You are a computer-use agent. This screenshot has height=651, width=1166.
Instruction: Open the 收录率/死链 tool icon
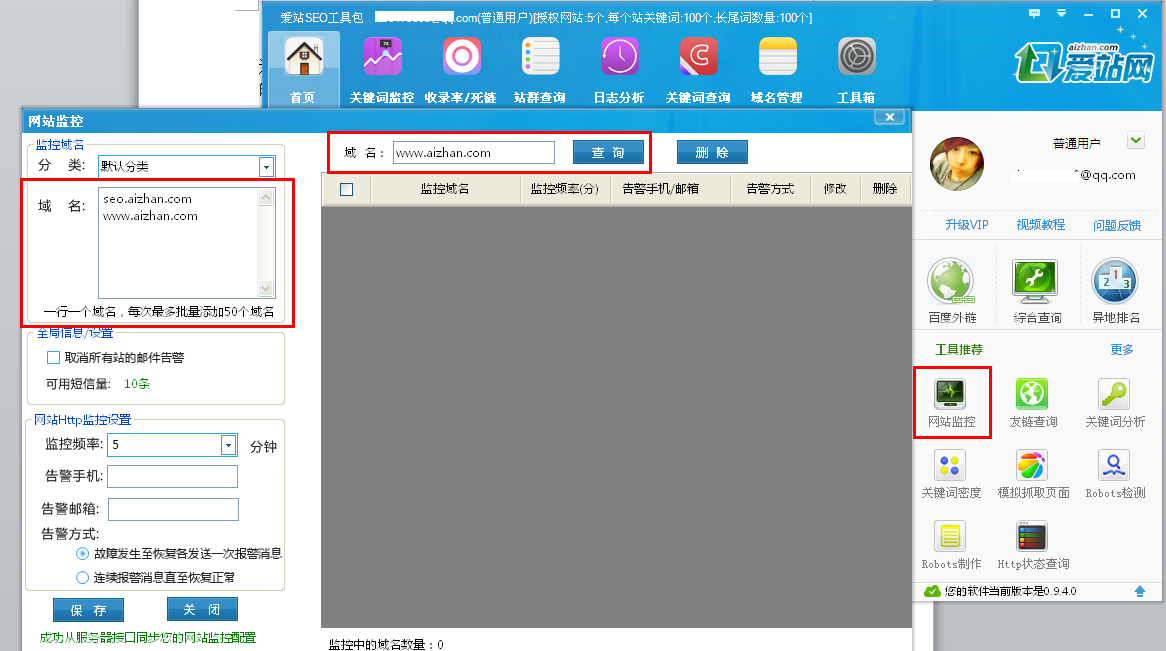pos(461,57)
